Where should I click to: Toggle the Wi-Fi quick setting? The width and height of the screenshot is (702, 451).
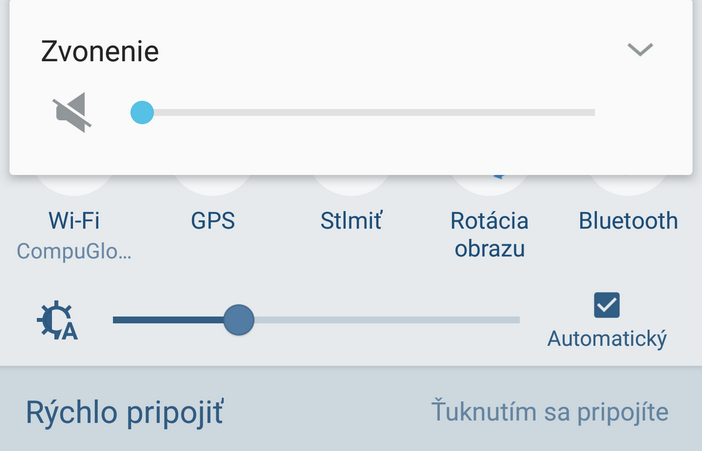(74, 220)
